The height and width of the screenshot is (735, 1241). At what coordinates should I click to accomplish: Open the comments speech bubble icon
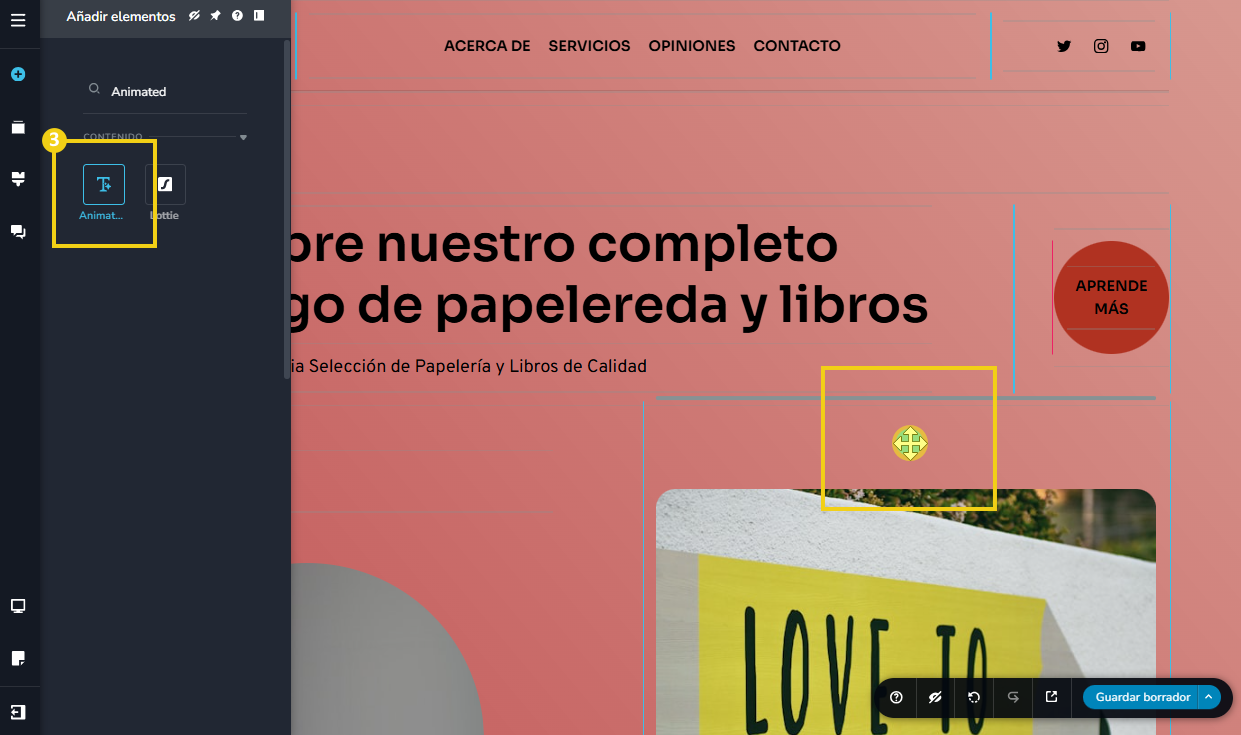point(18,232)
